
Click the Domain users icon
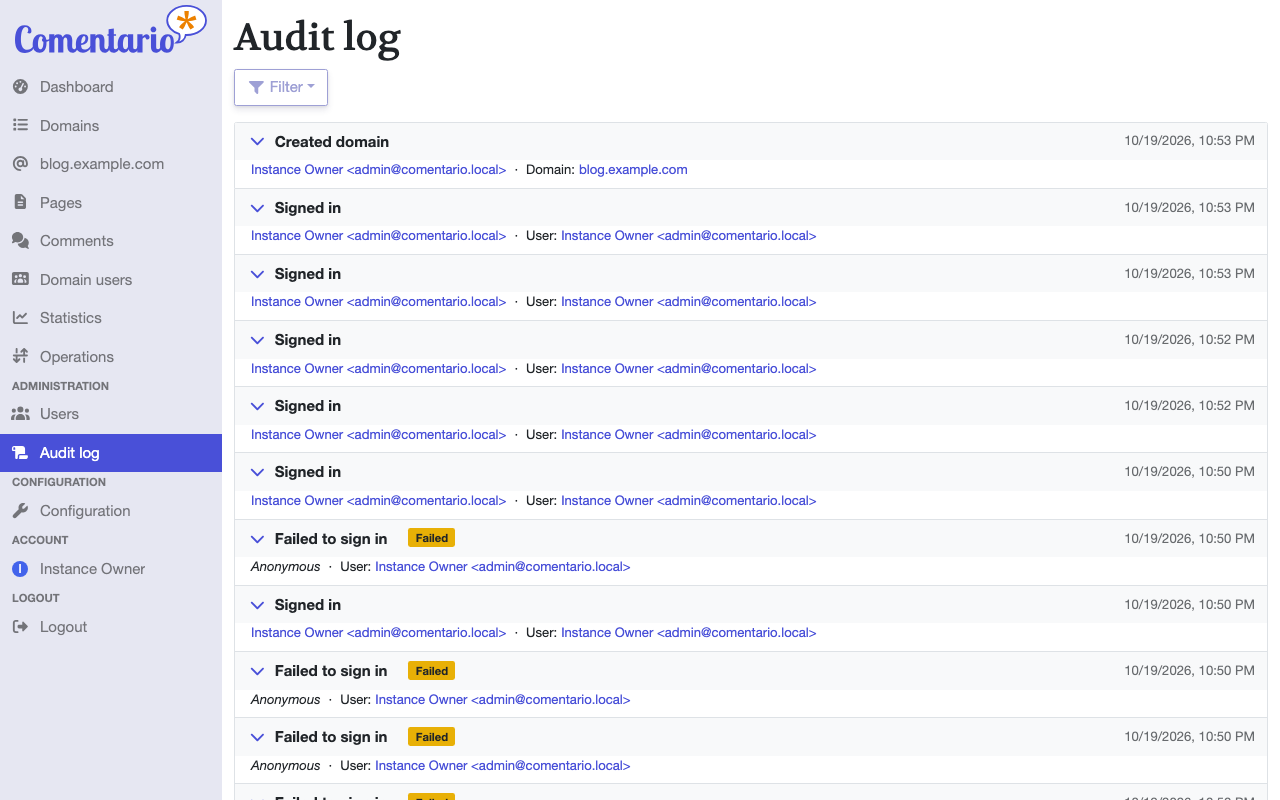[x=20, y=280]
